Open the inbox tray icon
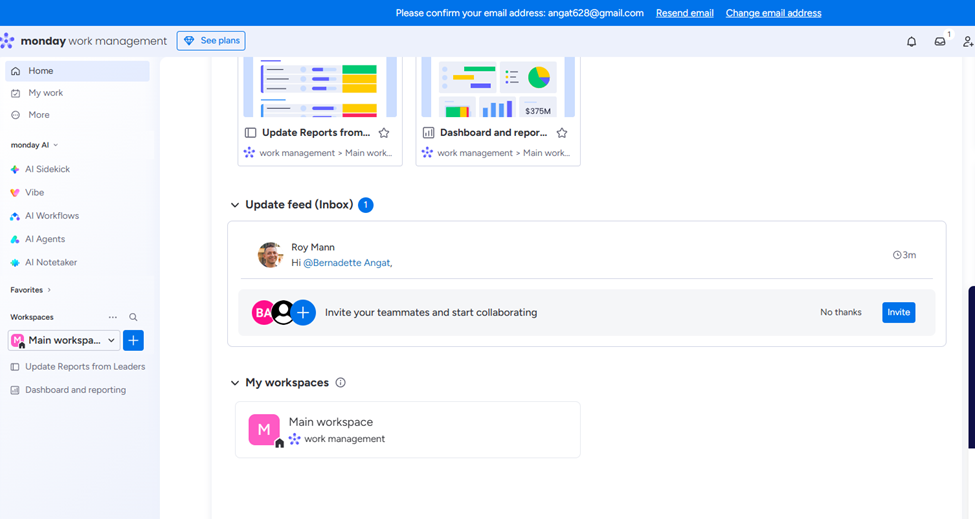This screenshot has width=975, height=519. coord(940,42)
